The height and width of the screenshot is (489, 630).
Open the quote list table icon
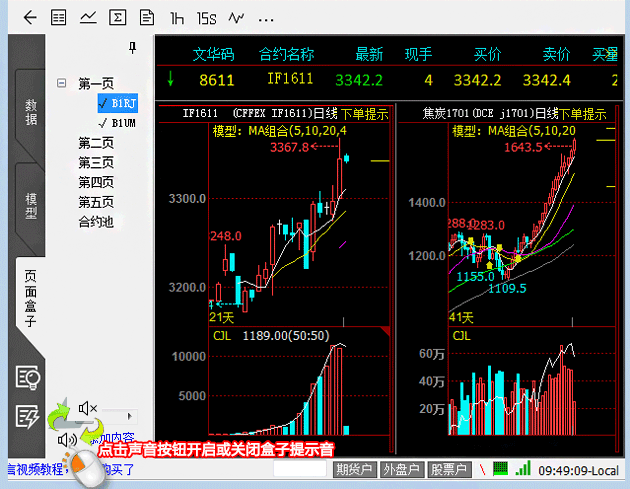pos(59,17)
